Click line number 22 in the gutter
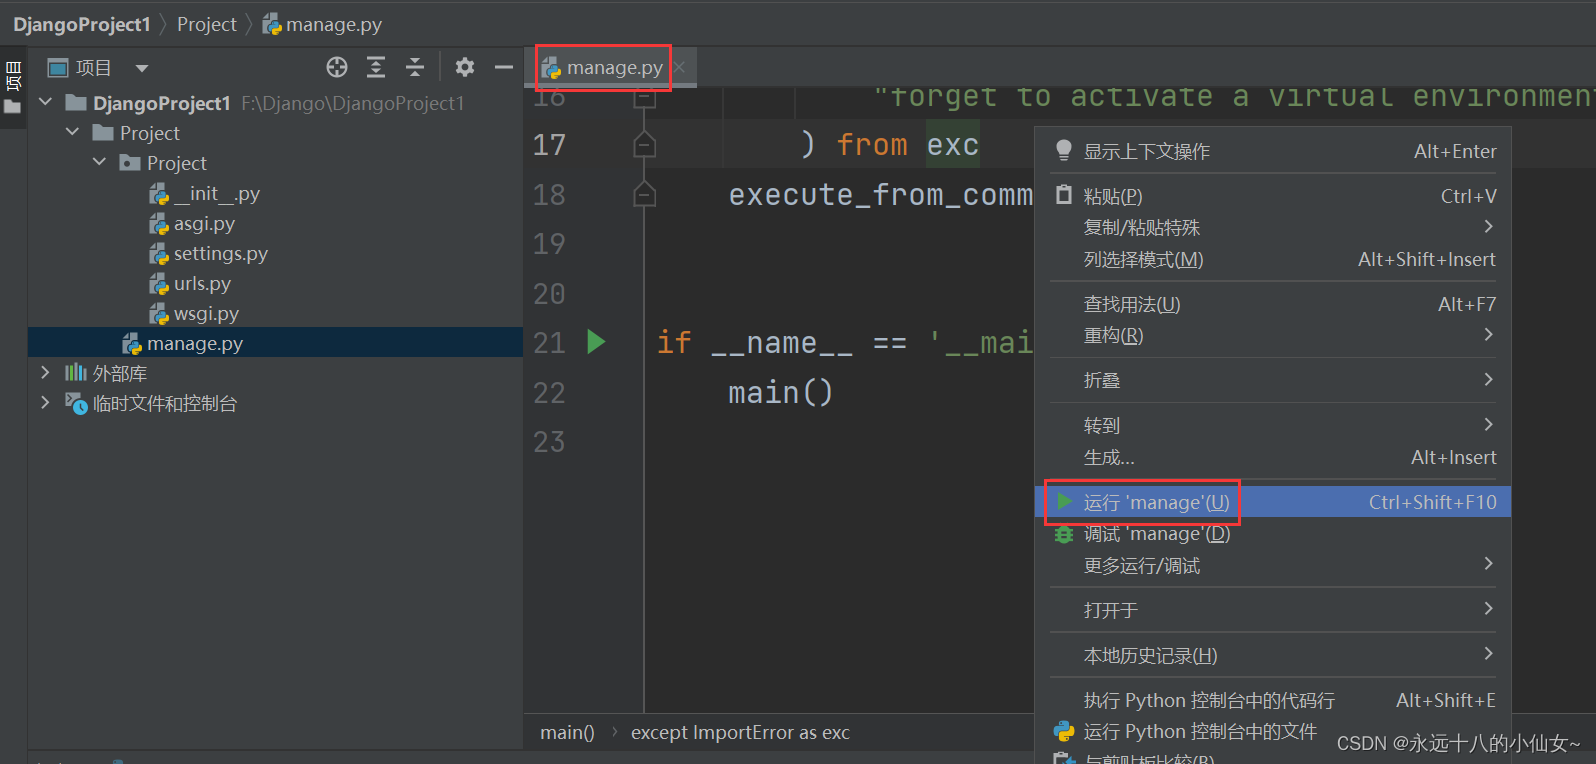This screenshot has width=1596, height=764. tap(549, 392)
